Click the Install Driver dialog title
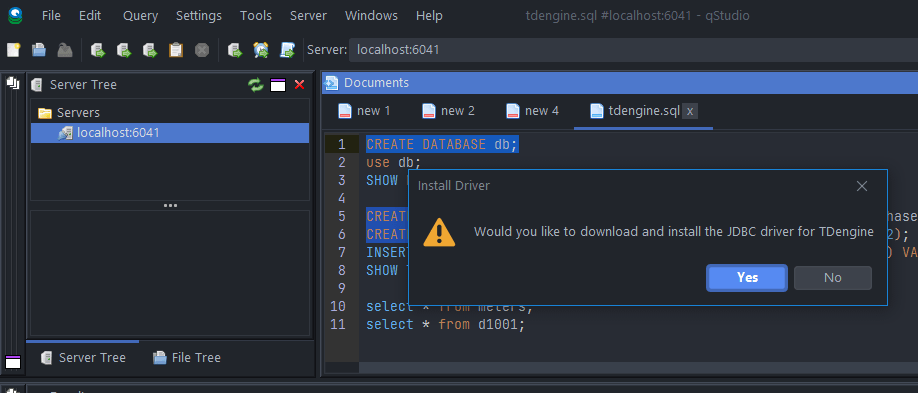Screen dimensions: 918x393 pos(454,186)
